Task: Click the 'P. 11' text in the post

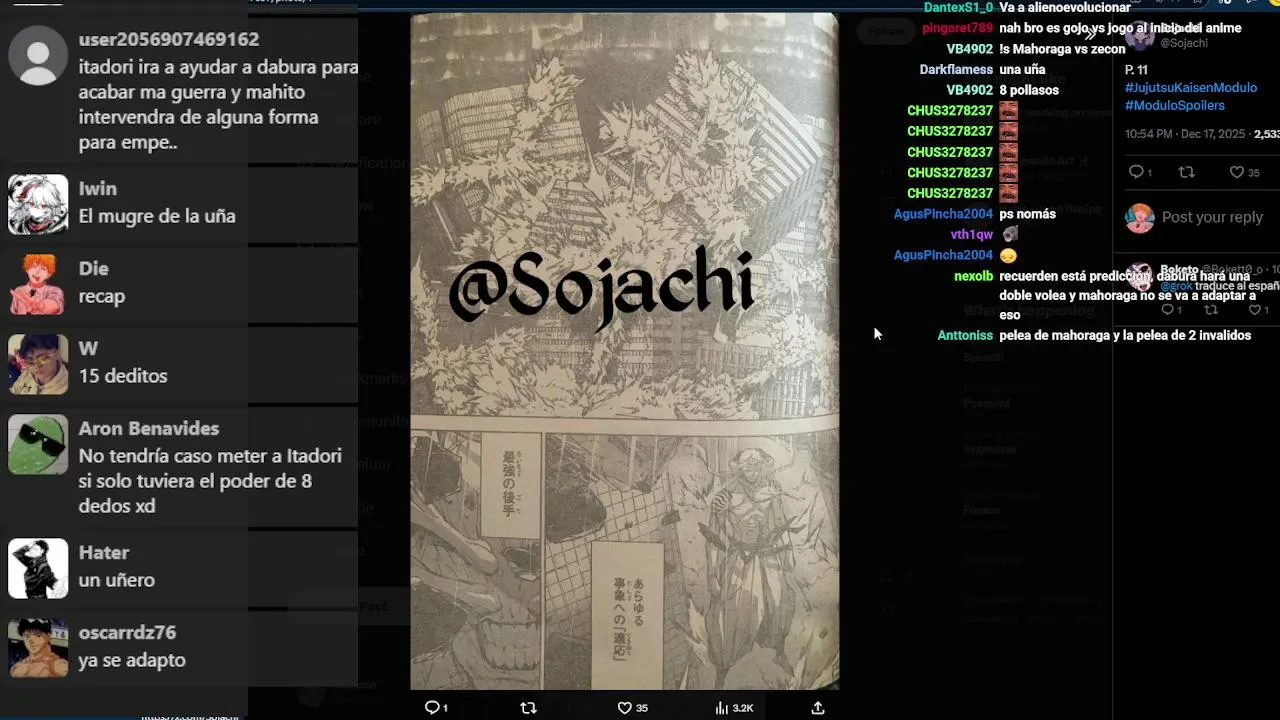Action: click(1136, 70)
